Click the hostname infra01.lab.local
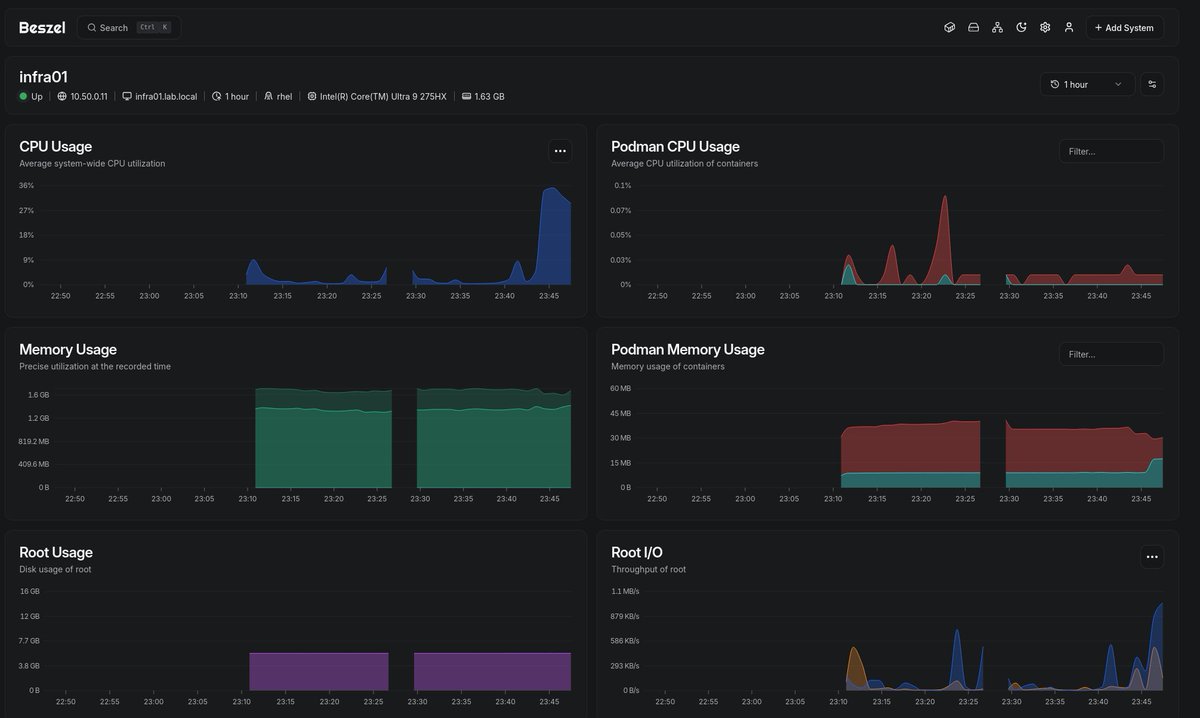The height and width of the screenshot is (718, 1200). click(x=166, y=97)
